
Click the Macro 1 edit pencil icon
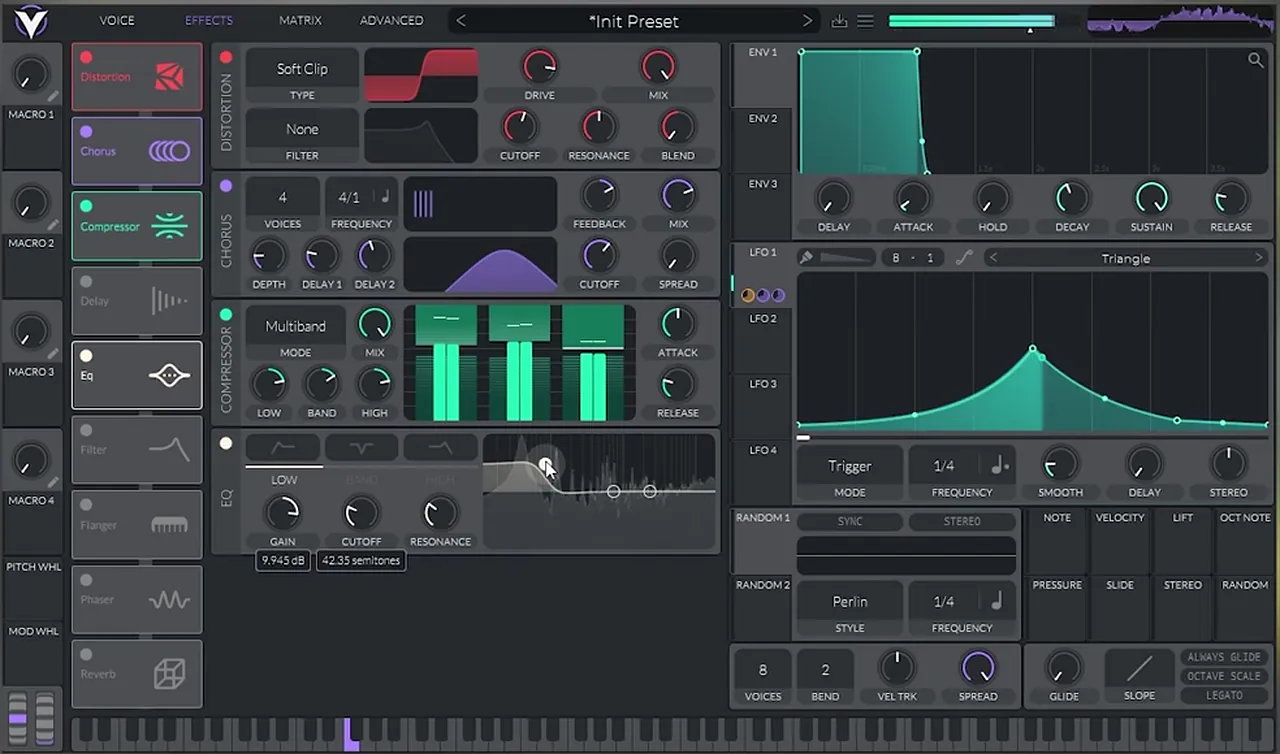click(52, 97)
